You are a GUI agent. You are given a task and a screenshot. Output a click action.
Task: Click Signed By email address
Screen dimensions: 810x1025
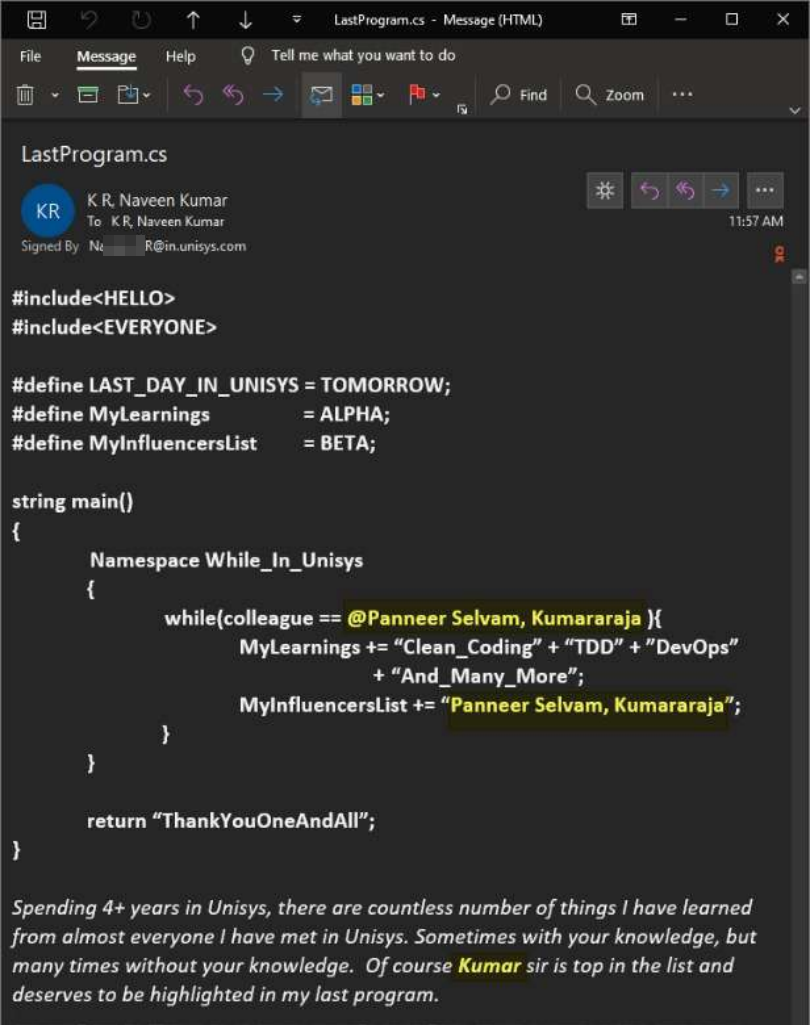pyautogui.click(x=167, y=246)
